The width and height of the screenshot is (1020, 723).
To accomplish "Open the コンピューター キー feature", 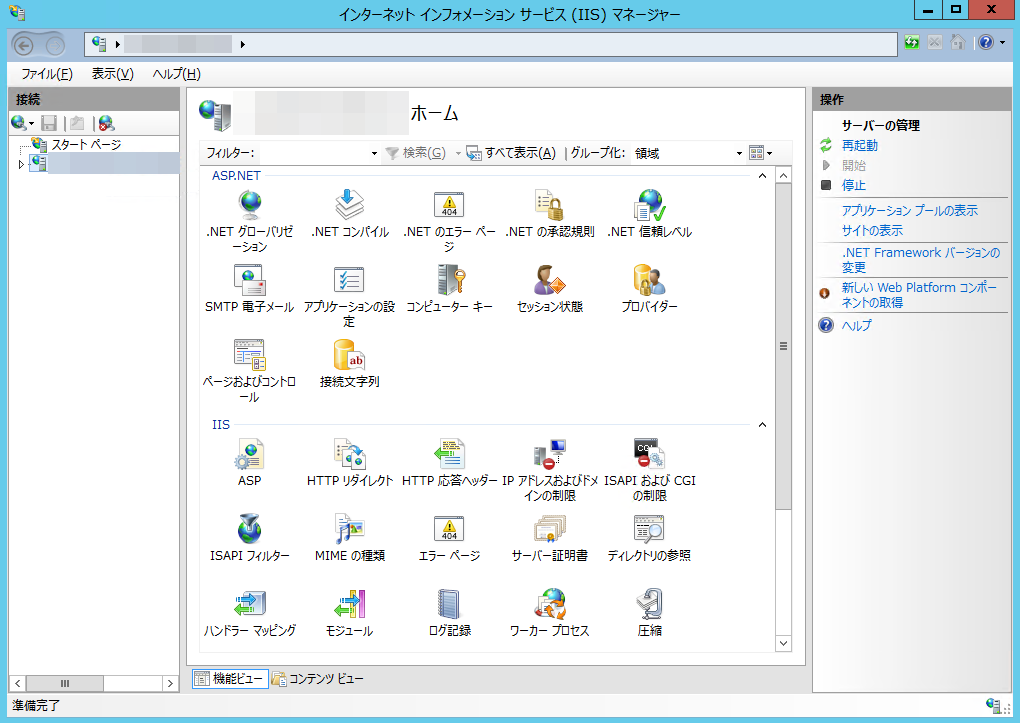I will pyautogui.click(x=449, y=281).
